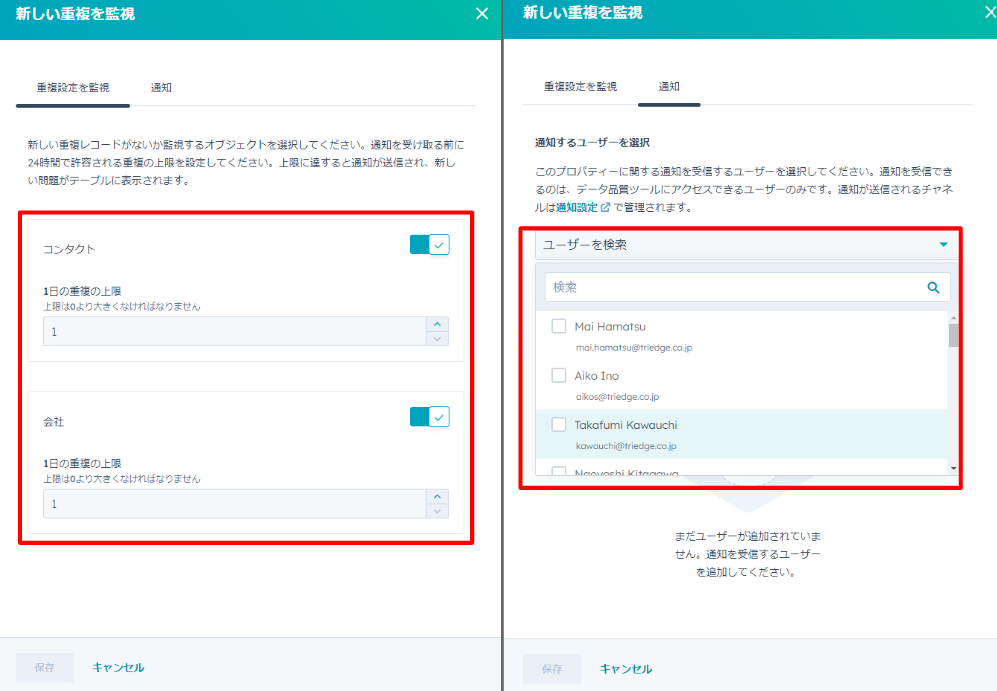The image size is (997, 691).
Task: Click the external link icon beside 通知設定
Action: [605, 207]
